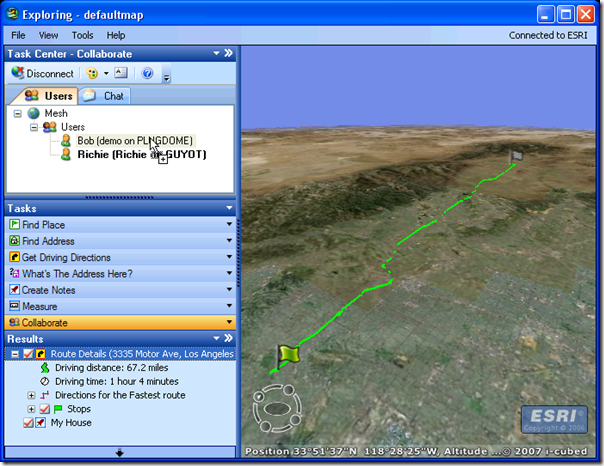
Task: Expand Find Place dropdown arrow
Action: click(229, 224)
